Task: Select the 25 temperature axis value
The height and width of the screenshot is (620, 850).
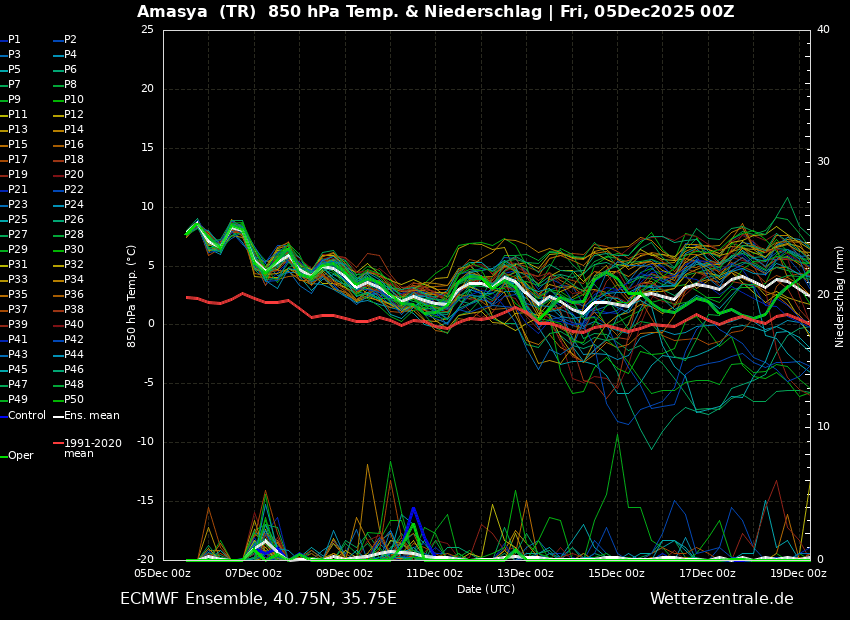Action: pyautogui.click(x=147, y=30)
